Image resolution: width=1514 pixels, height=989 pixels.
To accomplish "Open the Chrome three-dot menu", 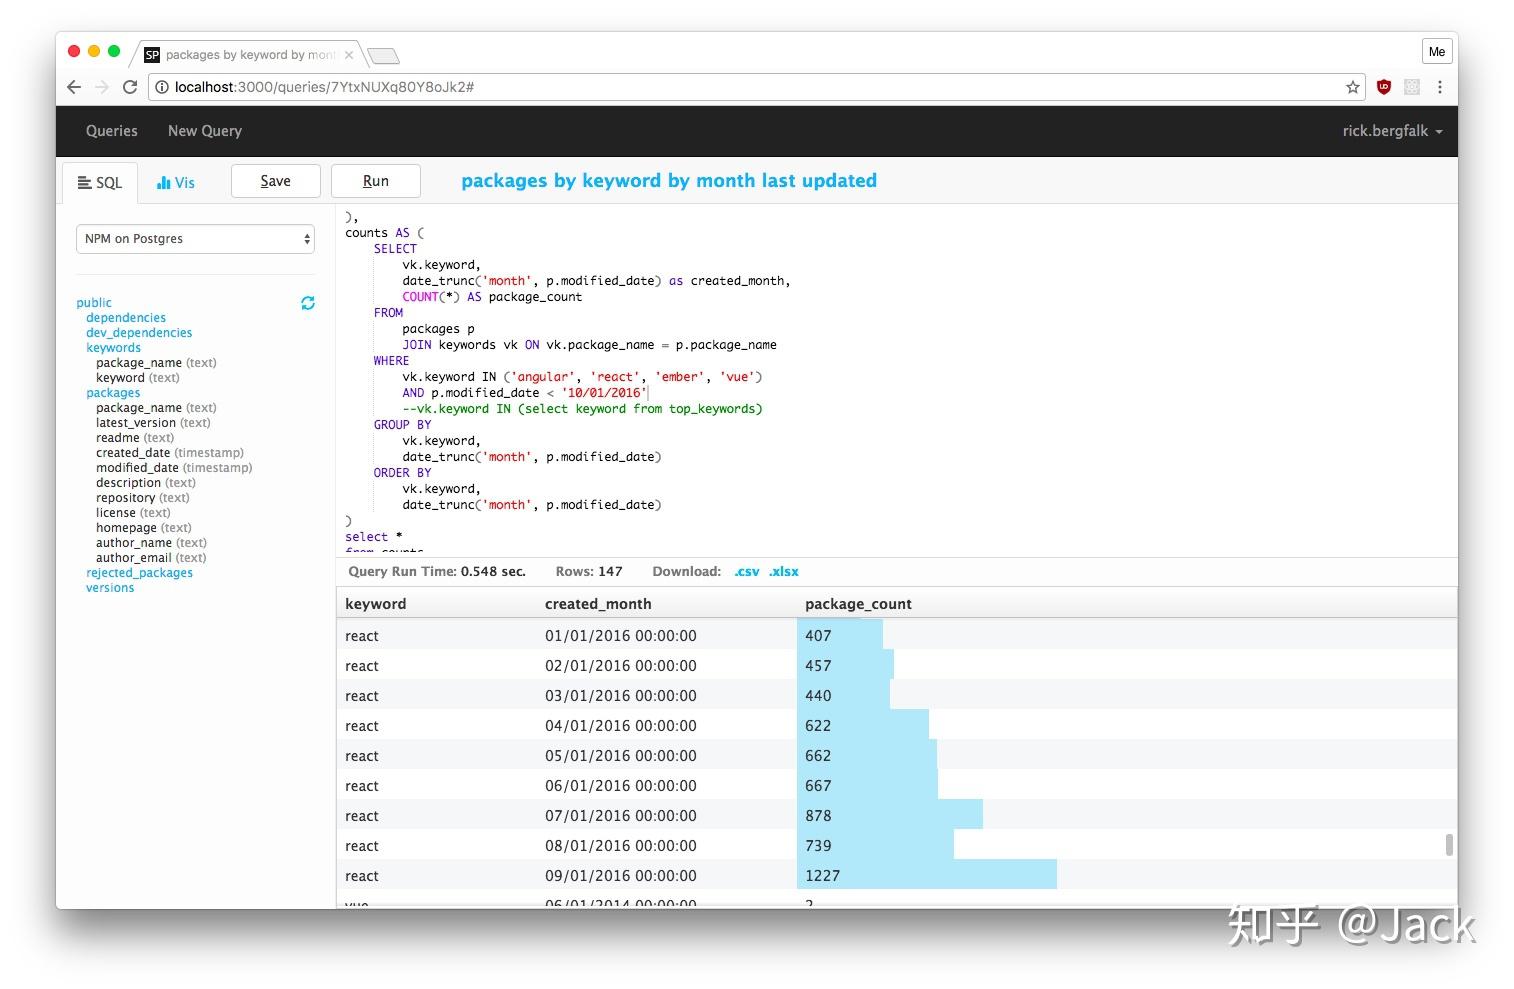I will click(x=1440, y=87).
